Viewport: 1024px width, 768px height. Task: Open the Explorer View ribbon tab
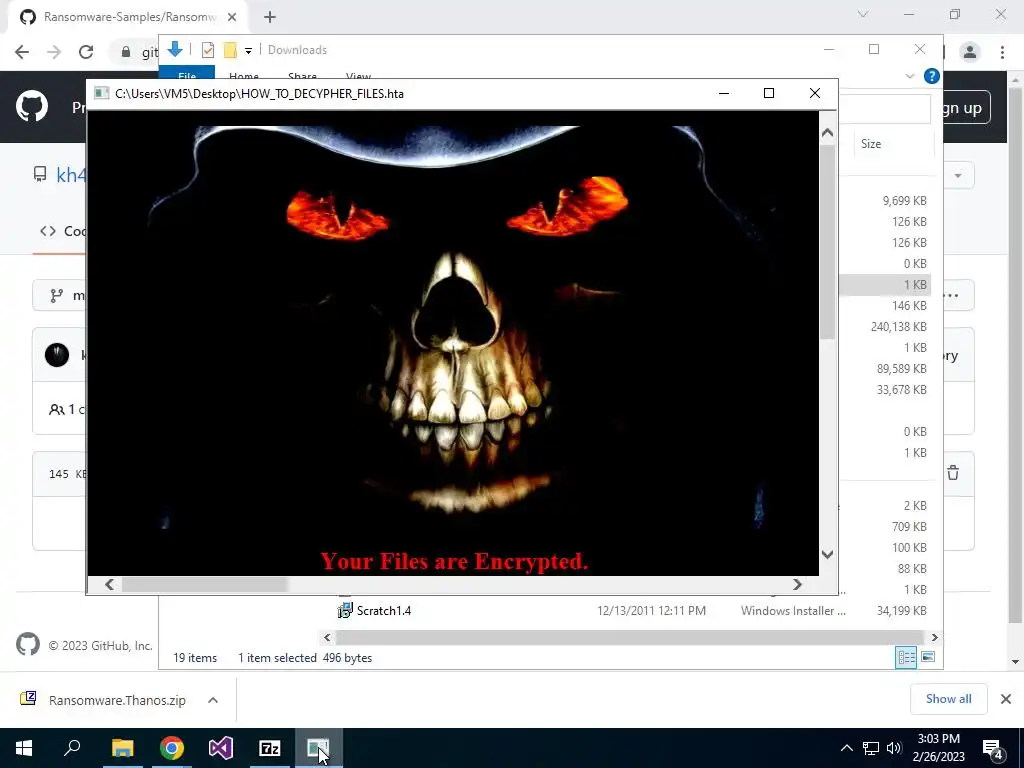(359, 74)
